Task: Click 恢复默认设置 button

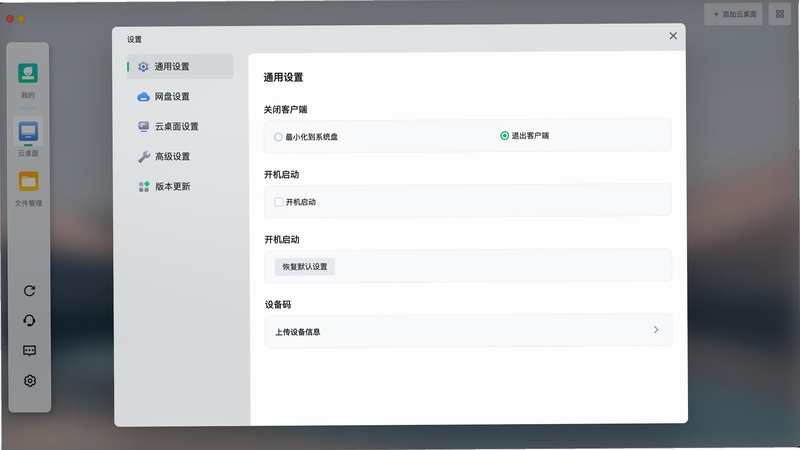Action: point(305,267)
